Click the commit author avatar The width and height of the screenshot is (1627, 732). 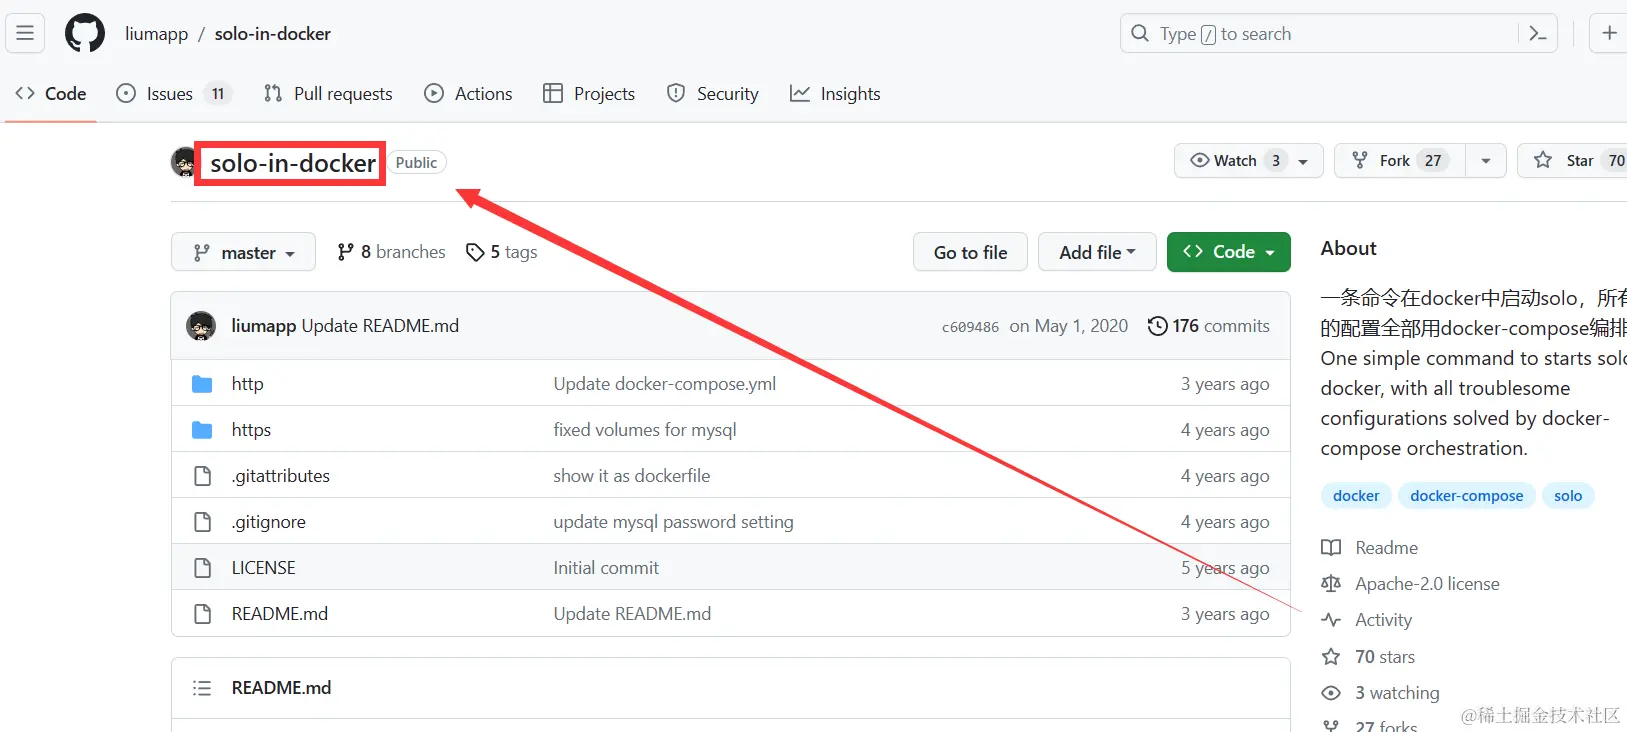point(201,326)
